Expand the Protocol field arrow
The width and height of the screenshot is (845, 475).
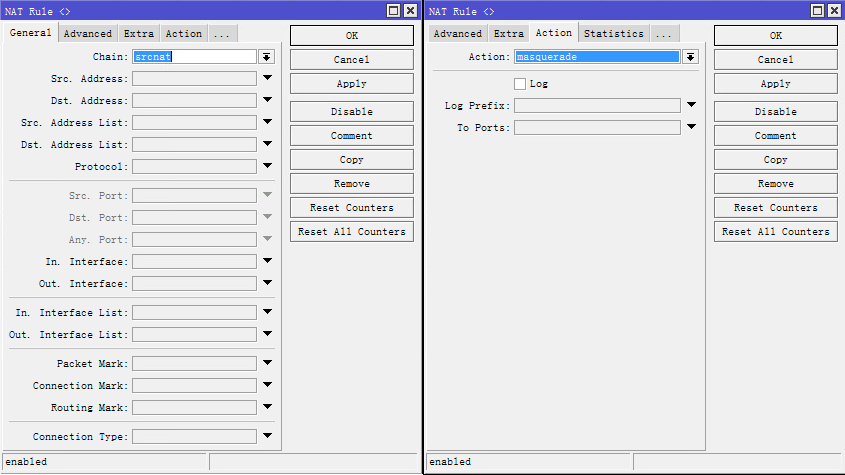[267, 166]
